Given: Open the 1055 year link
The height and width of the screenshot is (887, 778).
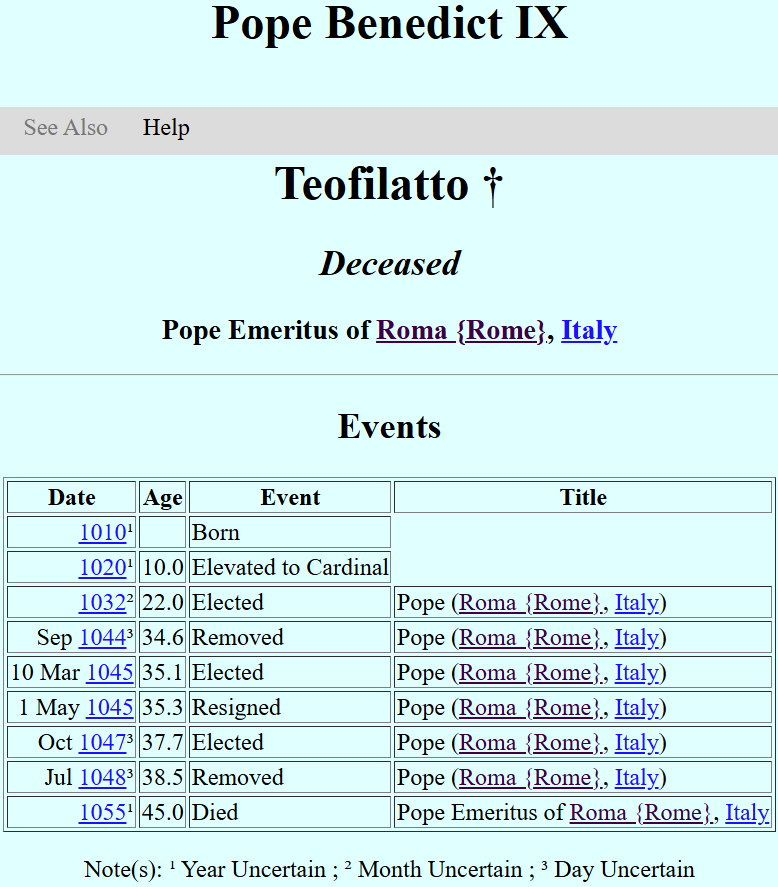Looking at the screenshot, I should (x=102, y=813).
